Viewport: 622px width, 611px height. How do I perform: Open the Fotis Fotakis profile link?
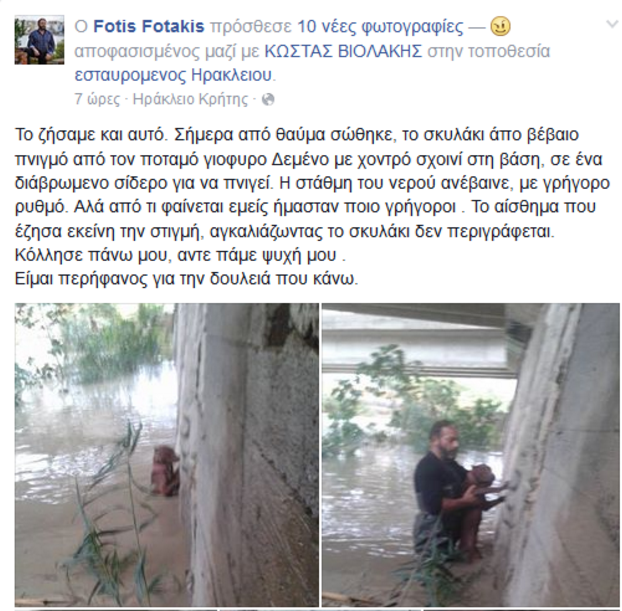(x=149, y=27)
